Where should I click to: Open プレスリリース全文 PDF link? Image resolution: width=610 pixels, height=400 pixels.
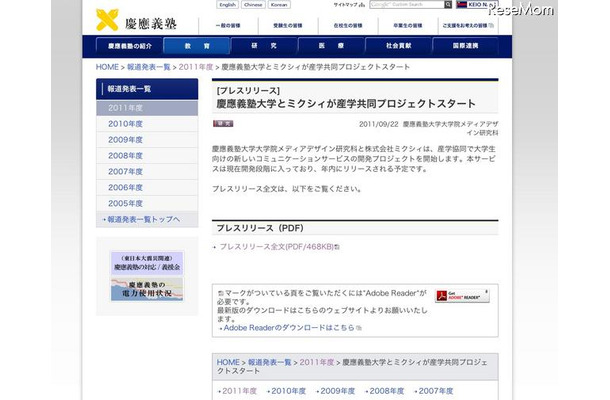[x=277, y=247]
